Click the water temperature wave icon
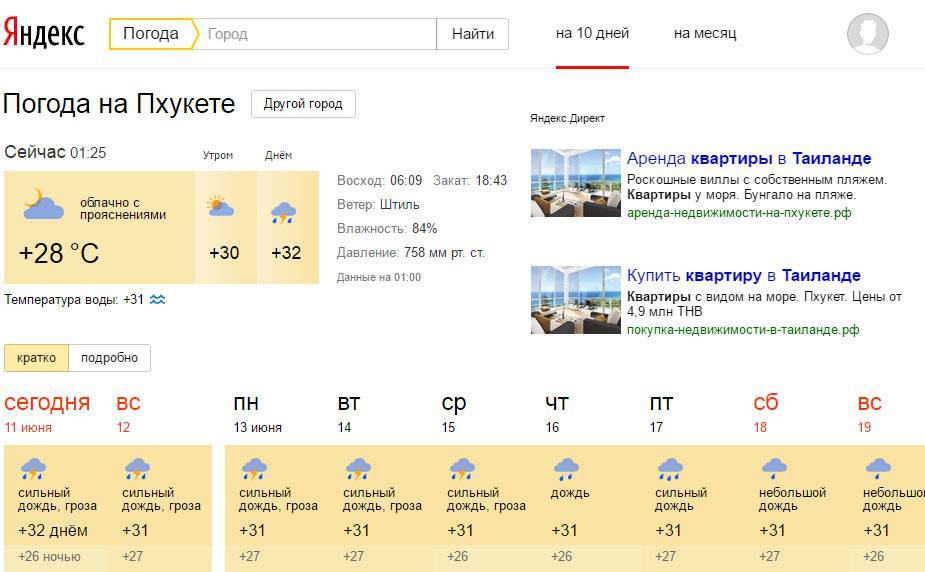This screenshot has width=925, height=572. tap(157, 299)
